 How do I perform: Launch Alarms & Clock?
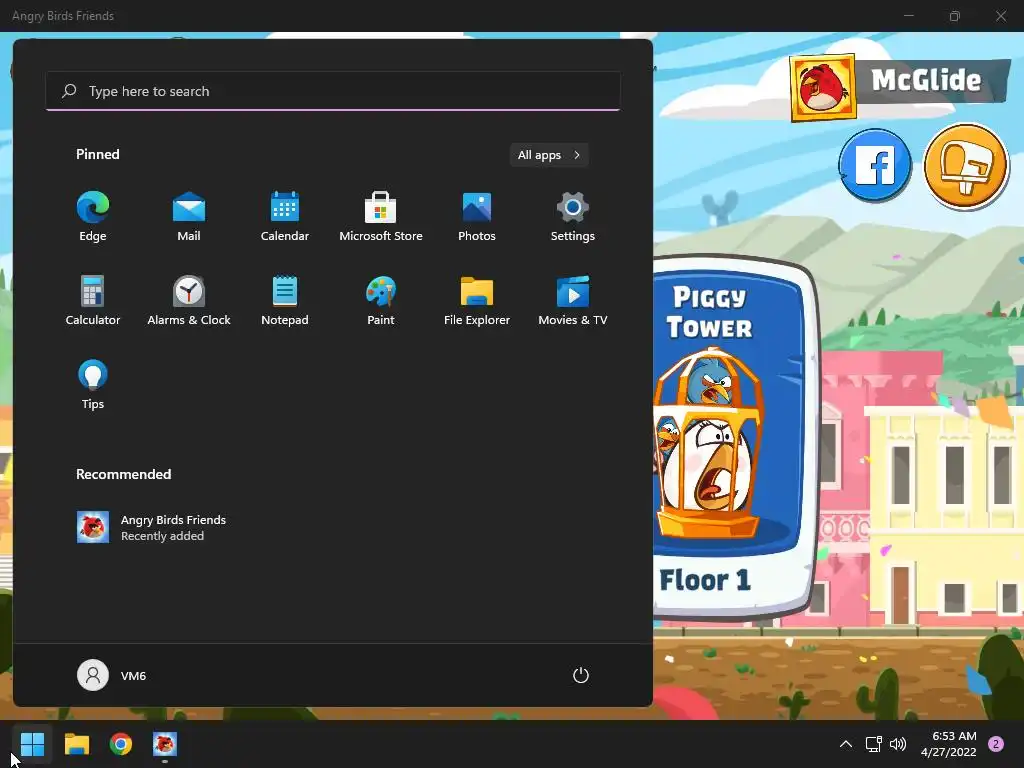point(189,300)
